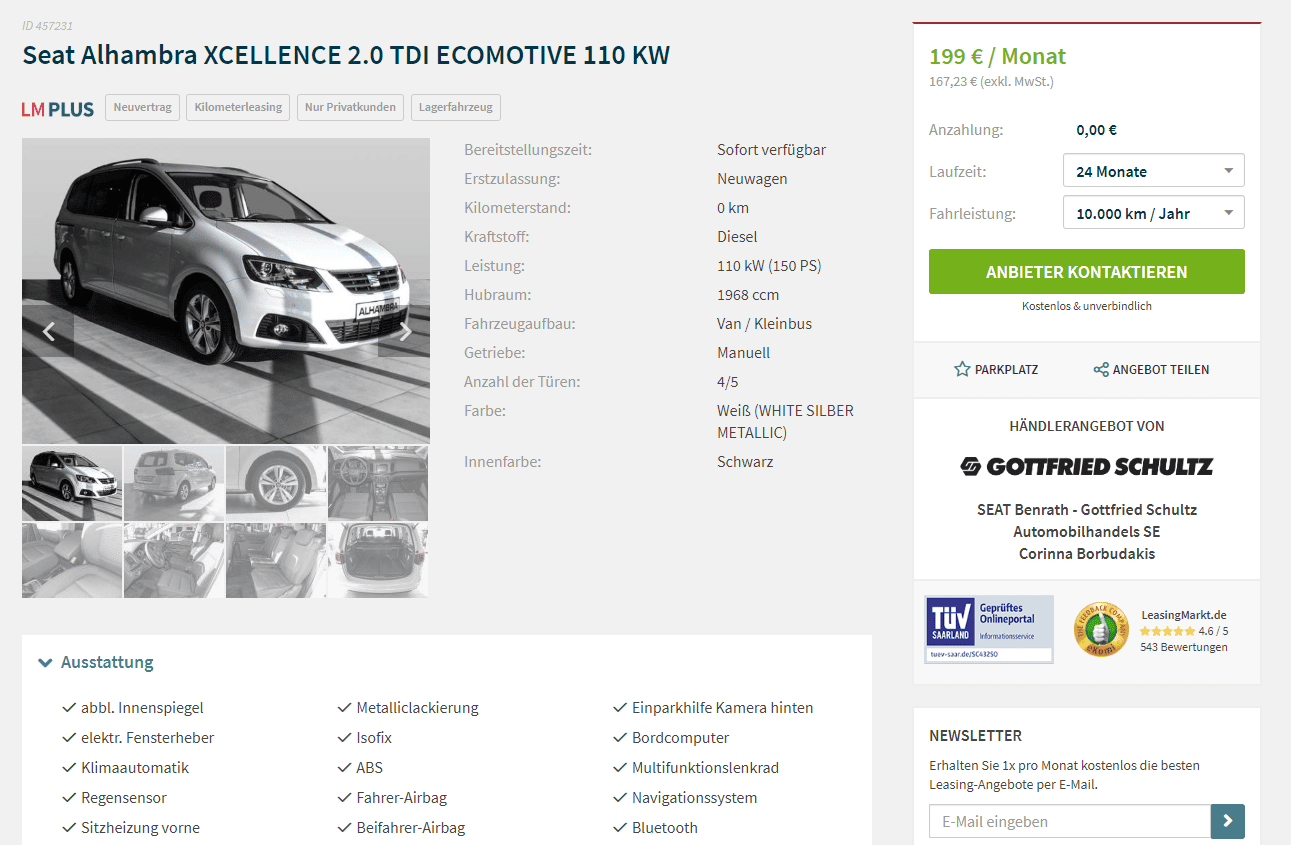Select the rear view car thumbnail
Image resolution: width=1291 pixels, height=845 pixels.
coord(174,483)
